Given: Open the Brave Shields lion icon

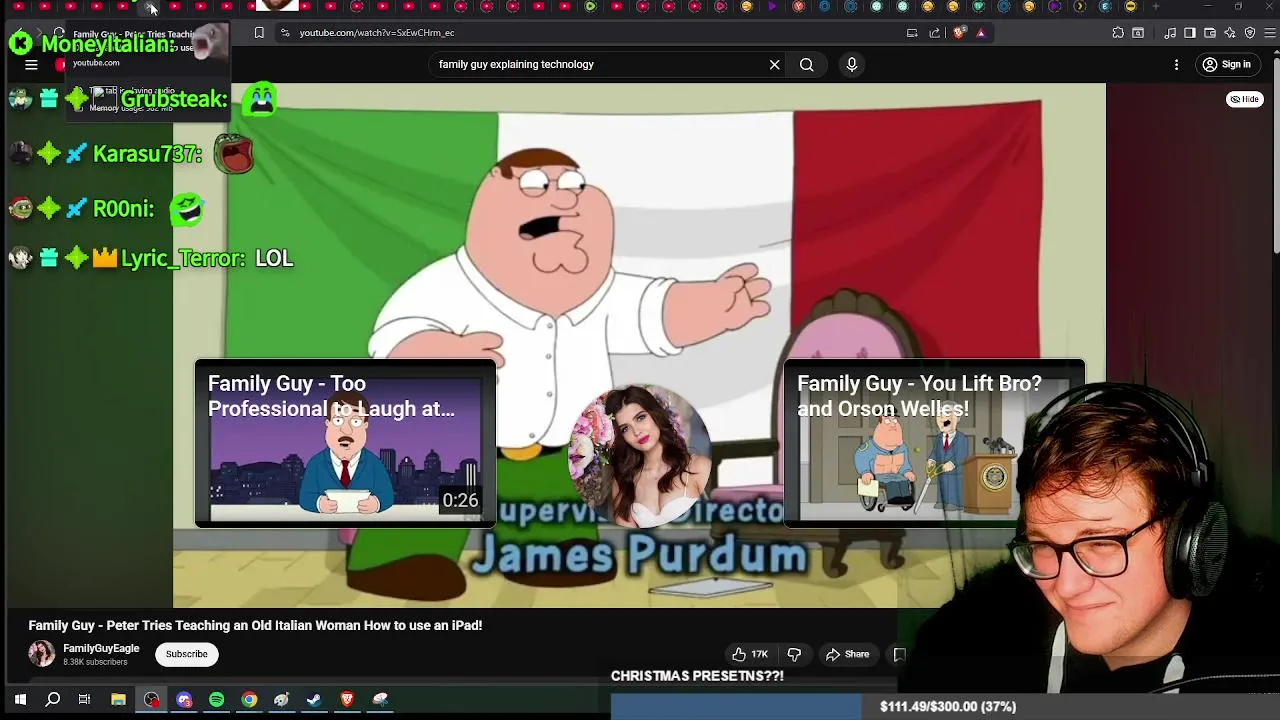Looking at the screenshot, I should coord(960,33).
